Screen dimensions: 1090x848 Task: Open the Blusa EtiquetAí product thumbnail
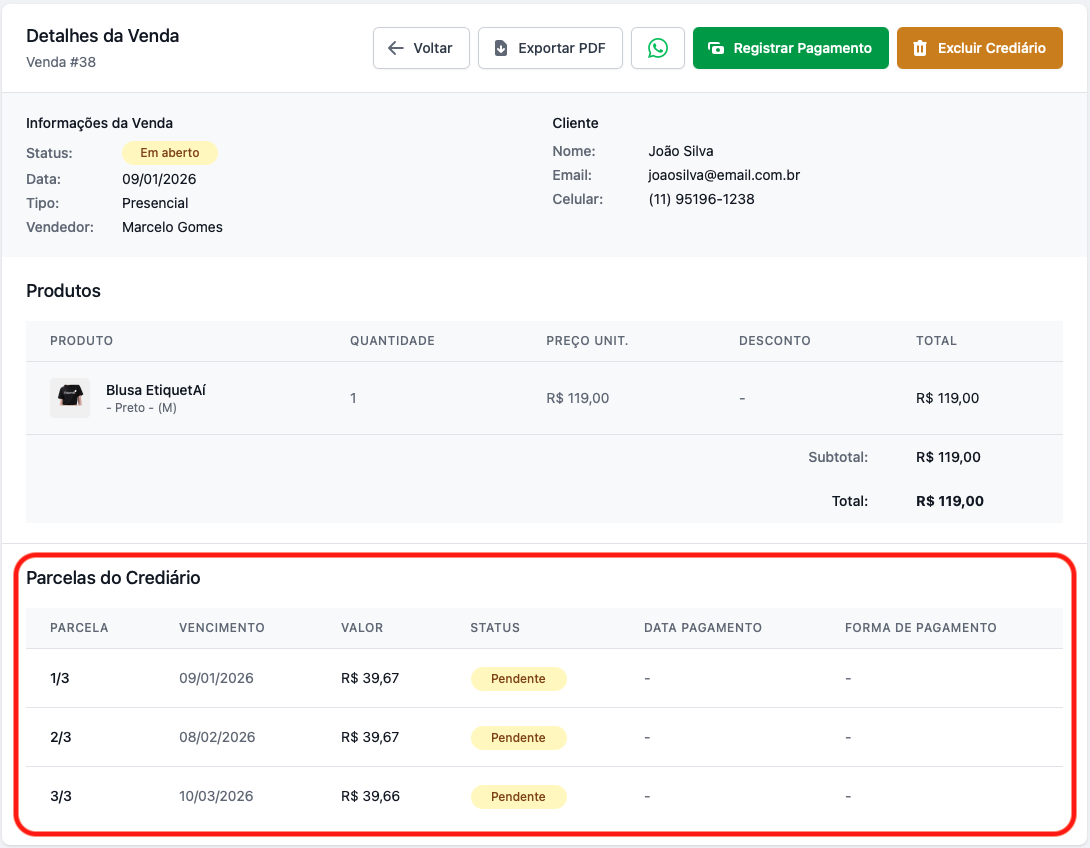[x=70, y=398]
